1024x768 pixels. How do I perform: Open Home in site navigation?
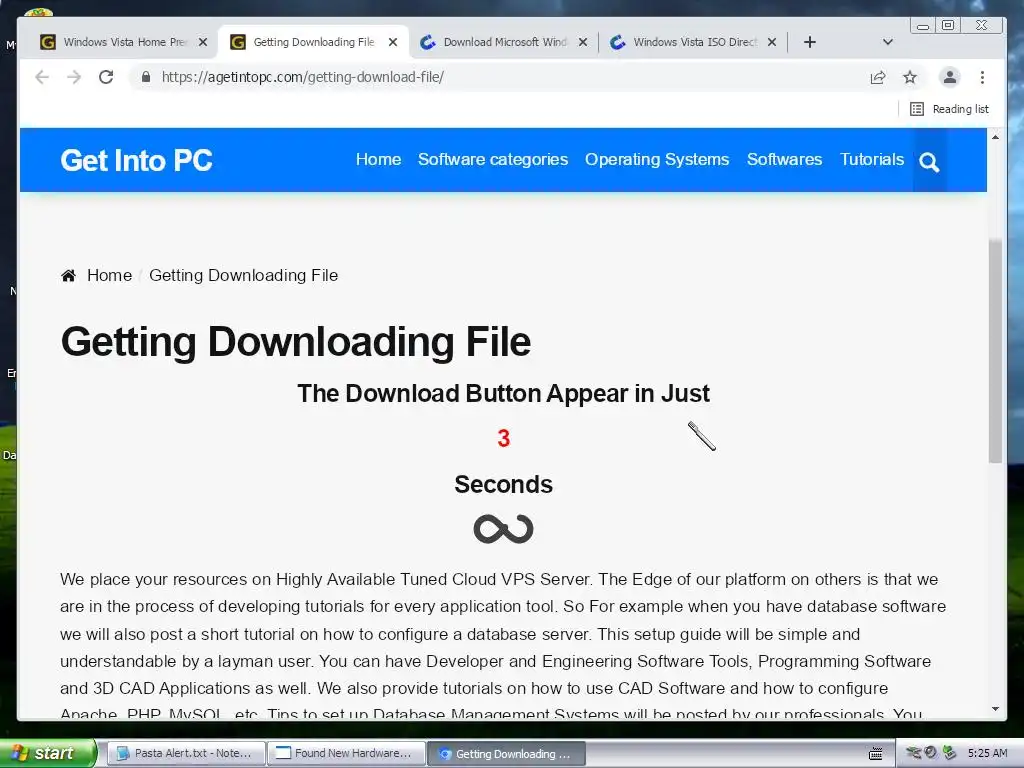378,159
